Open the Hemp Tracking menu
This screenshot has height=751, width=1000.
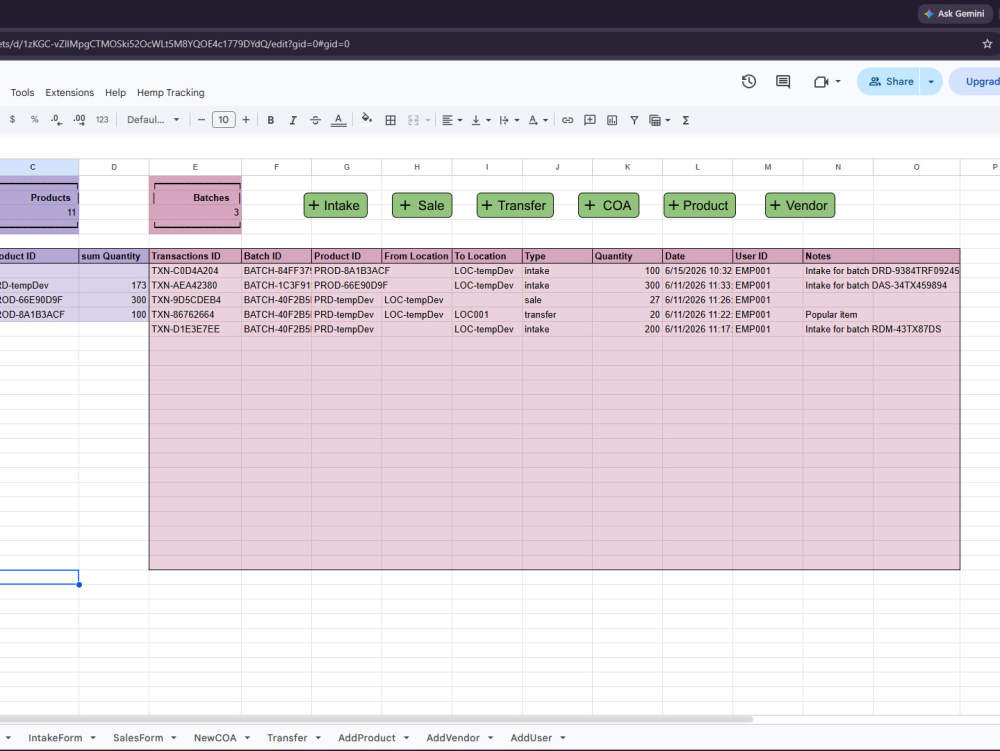[x=171, y=92]
